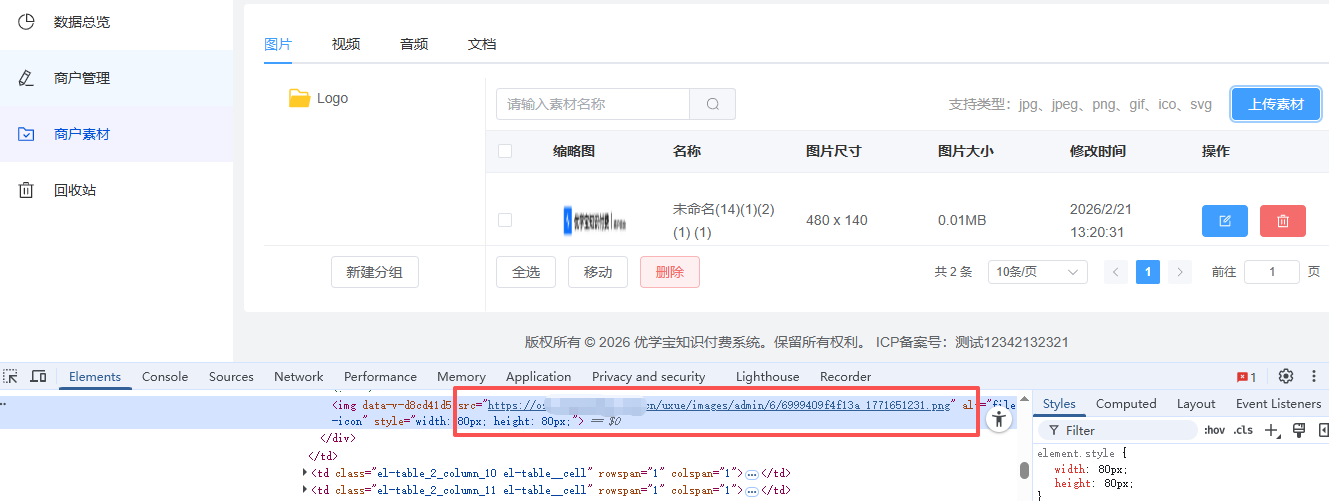Check the checkbox for the first image row

[x=505, y=220]
